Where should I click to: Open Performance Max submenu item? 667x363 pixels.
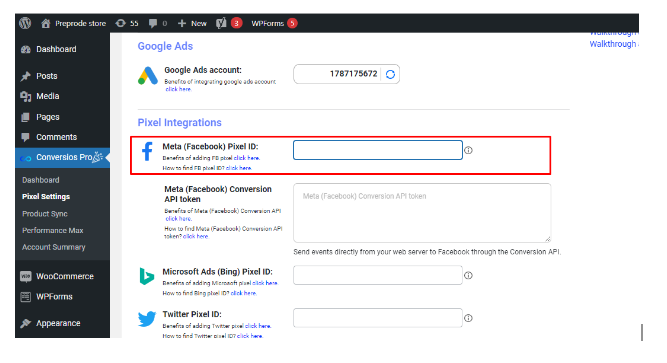click(53, 230)
